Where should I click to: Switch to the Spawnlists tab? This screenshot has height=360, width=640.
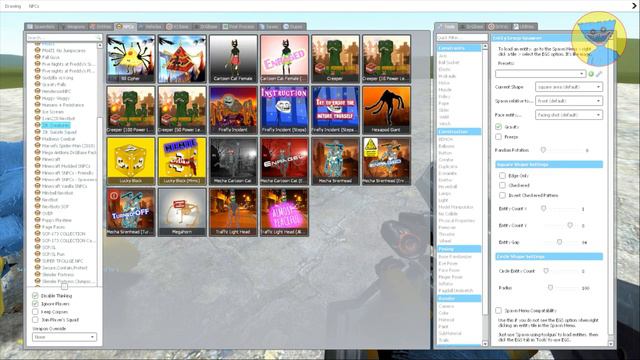pos(41,27)
